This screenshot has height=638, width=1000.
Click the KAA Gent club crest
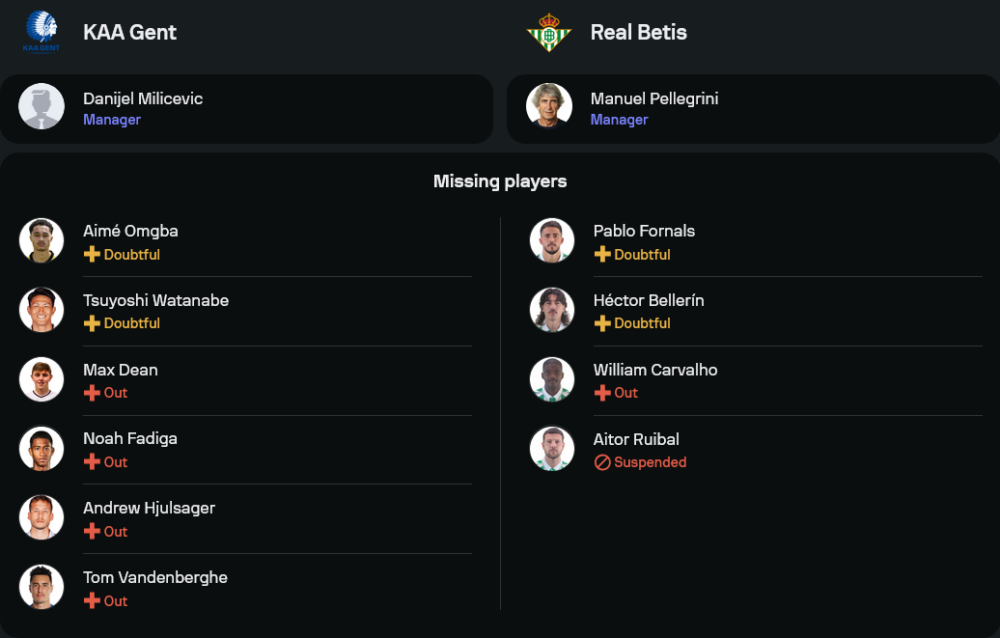[41, 32]
